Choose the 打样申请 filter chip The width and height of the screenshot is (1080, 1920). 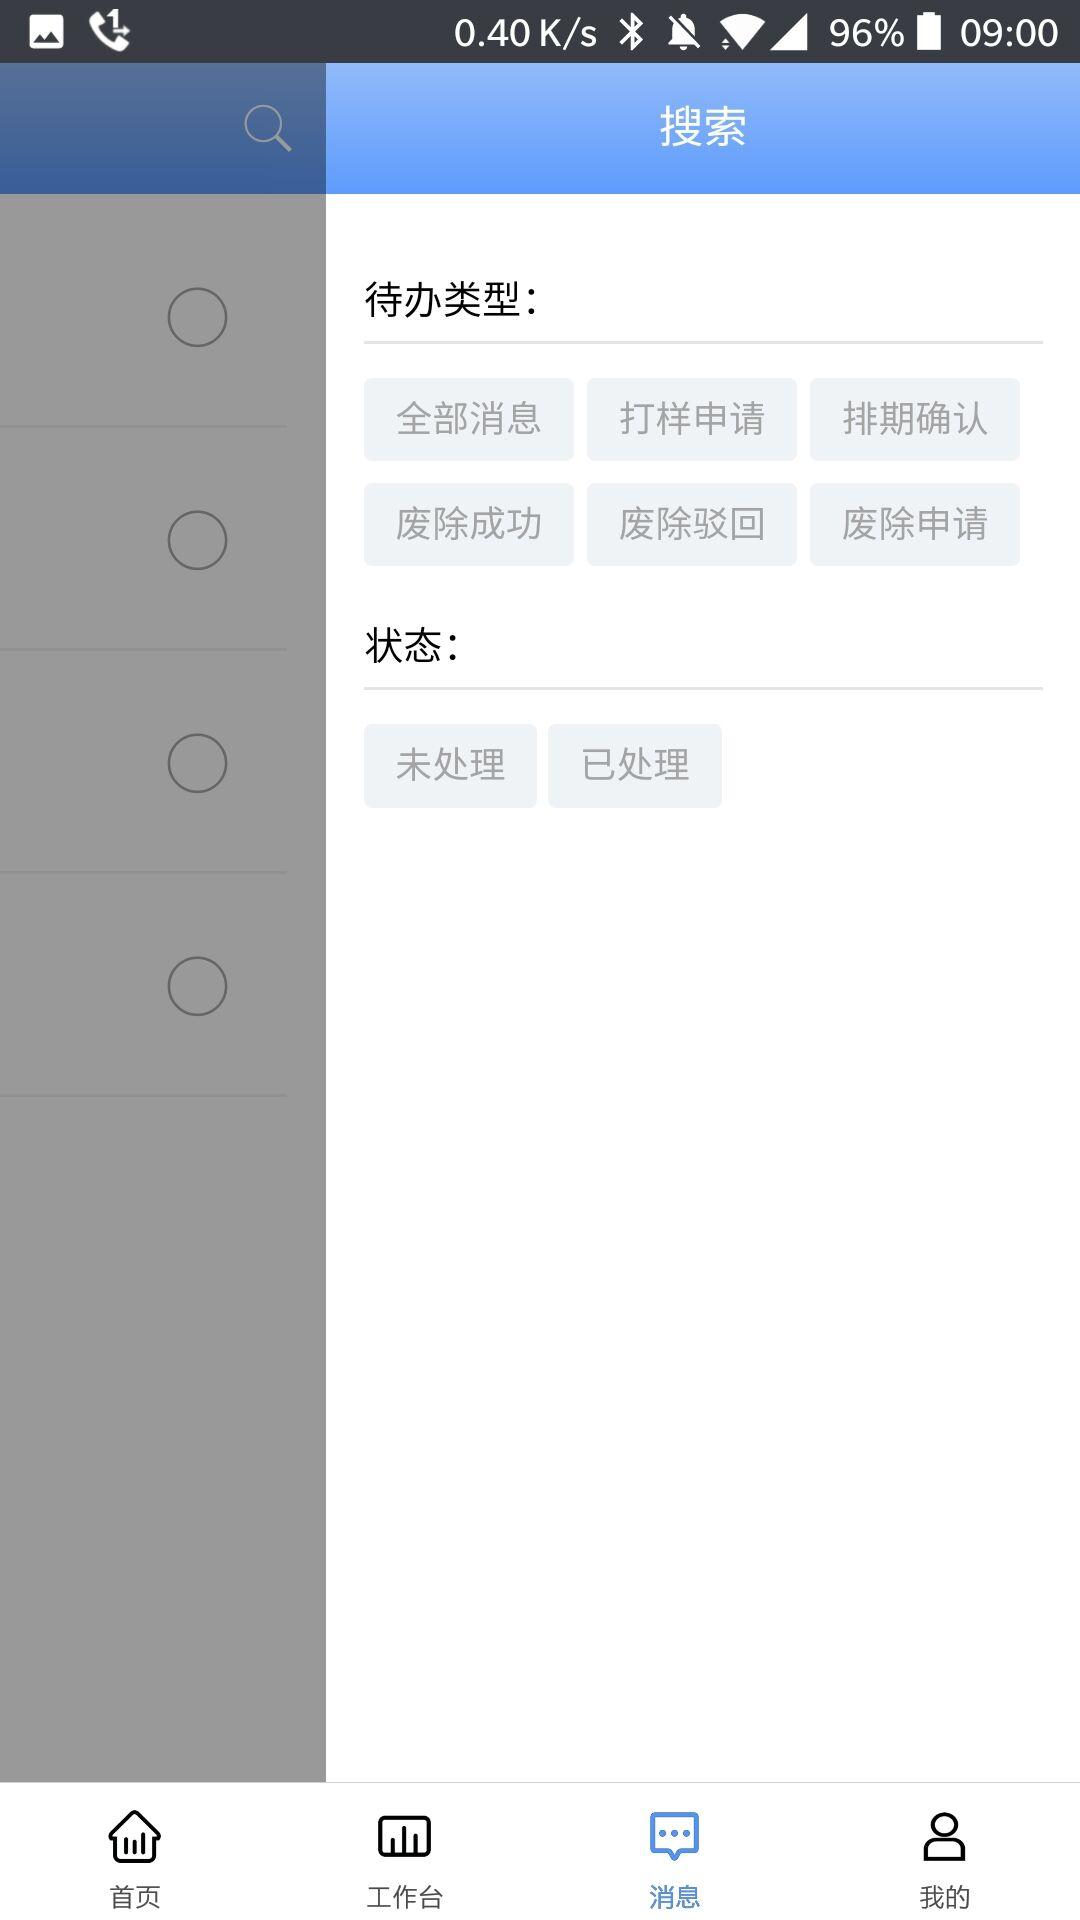click(x=691, y=419)
